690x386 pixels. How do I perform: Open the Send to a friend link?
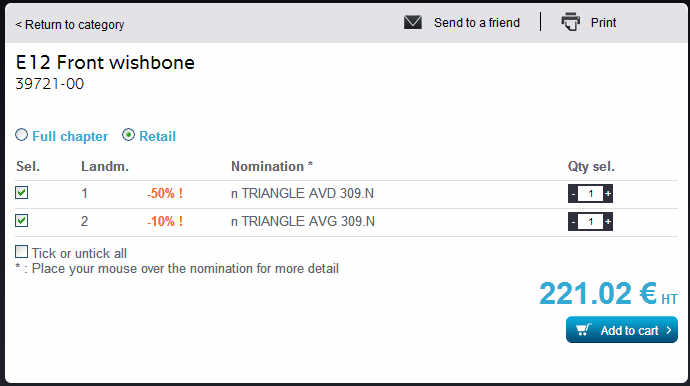click(477, 22)
